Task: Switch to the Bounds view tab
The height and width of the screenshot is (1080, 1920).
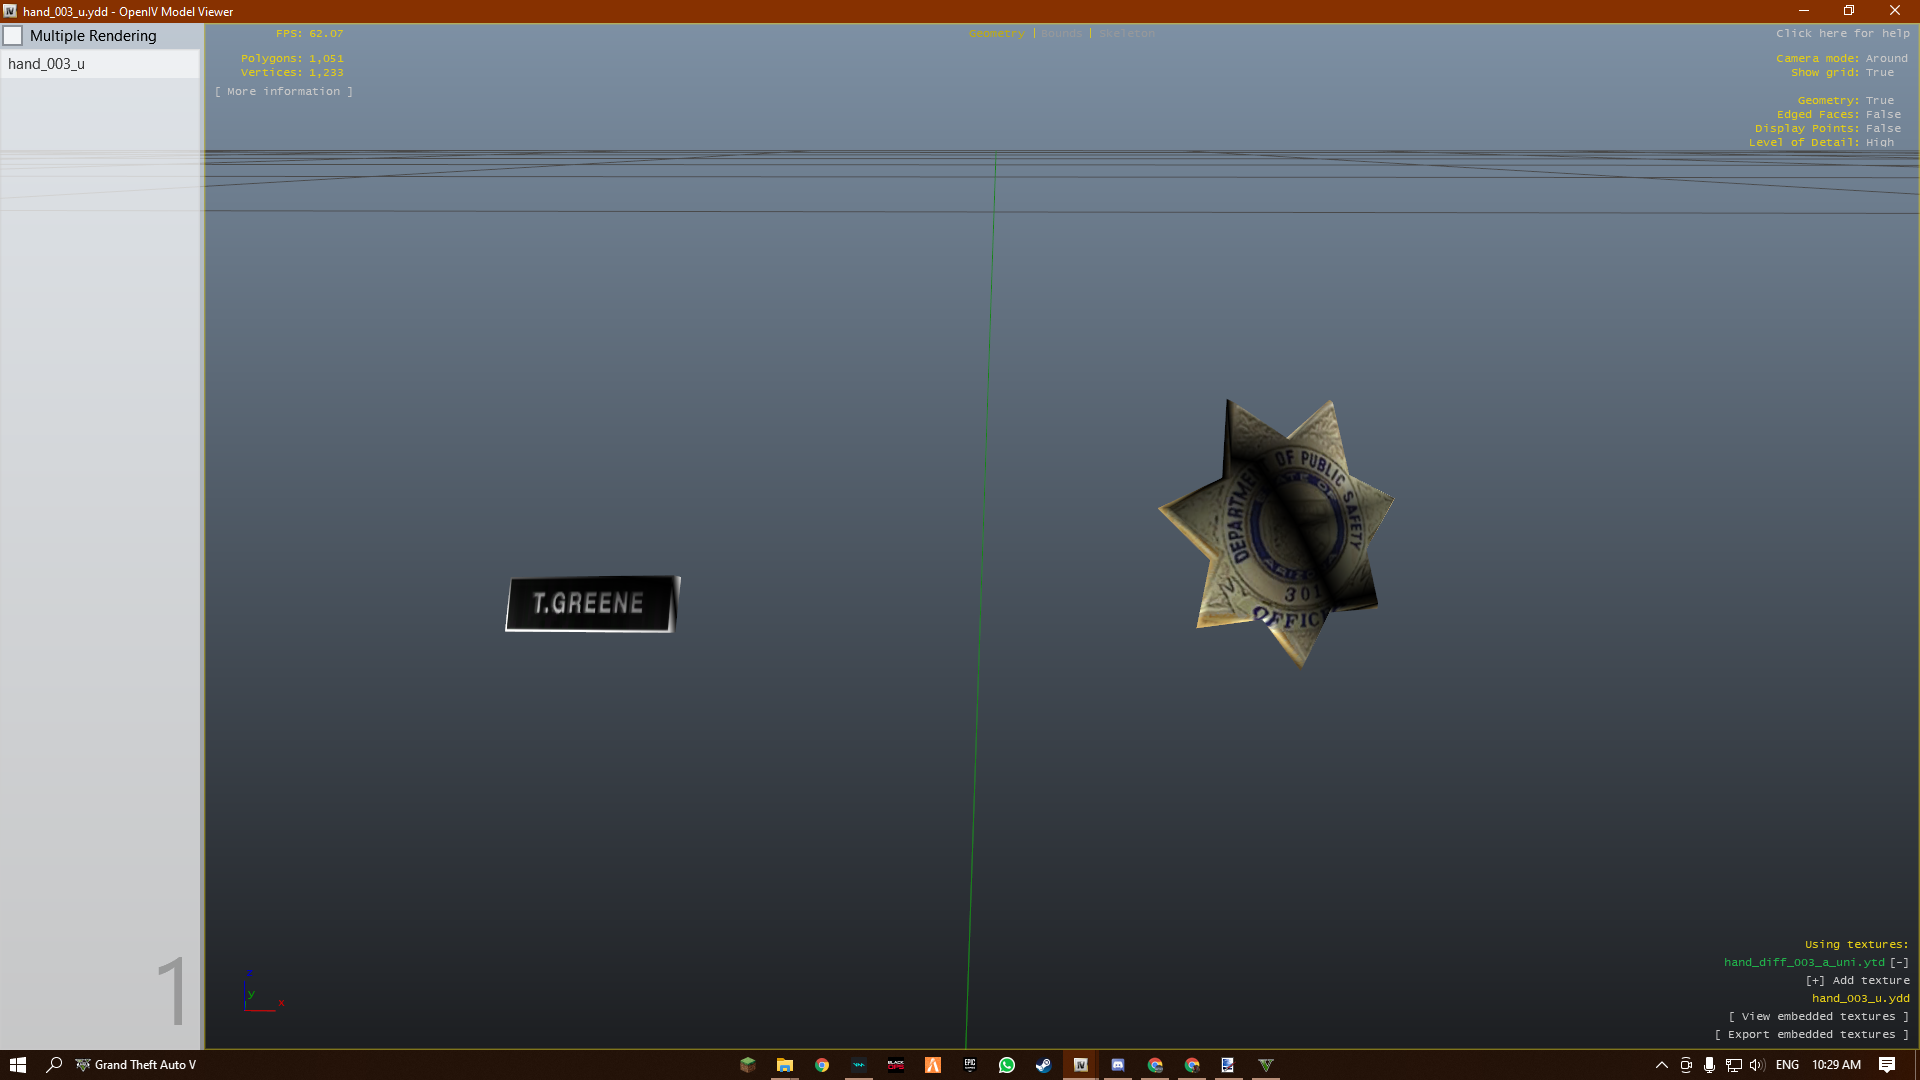Action: click(x=1061, y=33)
